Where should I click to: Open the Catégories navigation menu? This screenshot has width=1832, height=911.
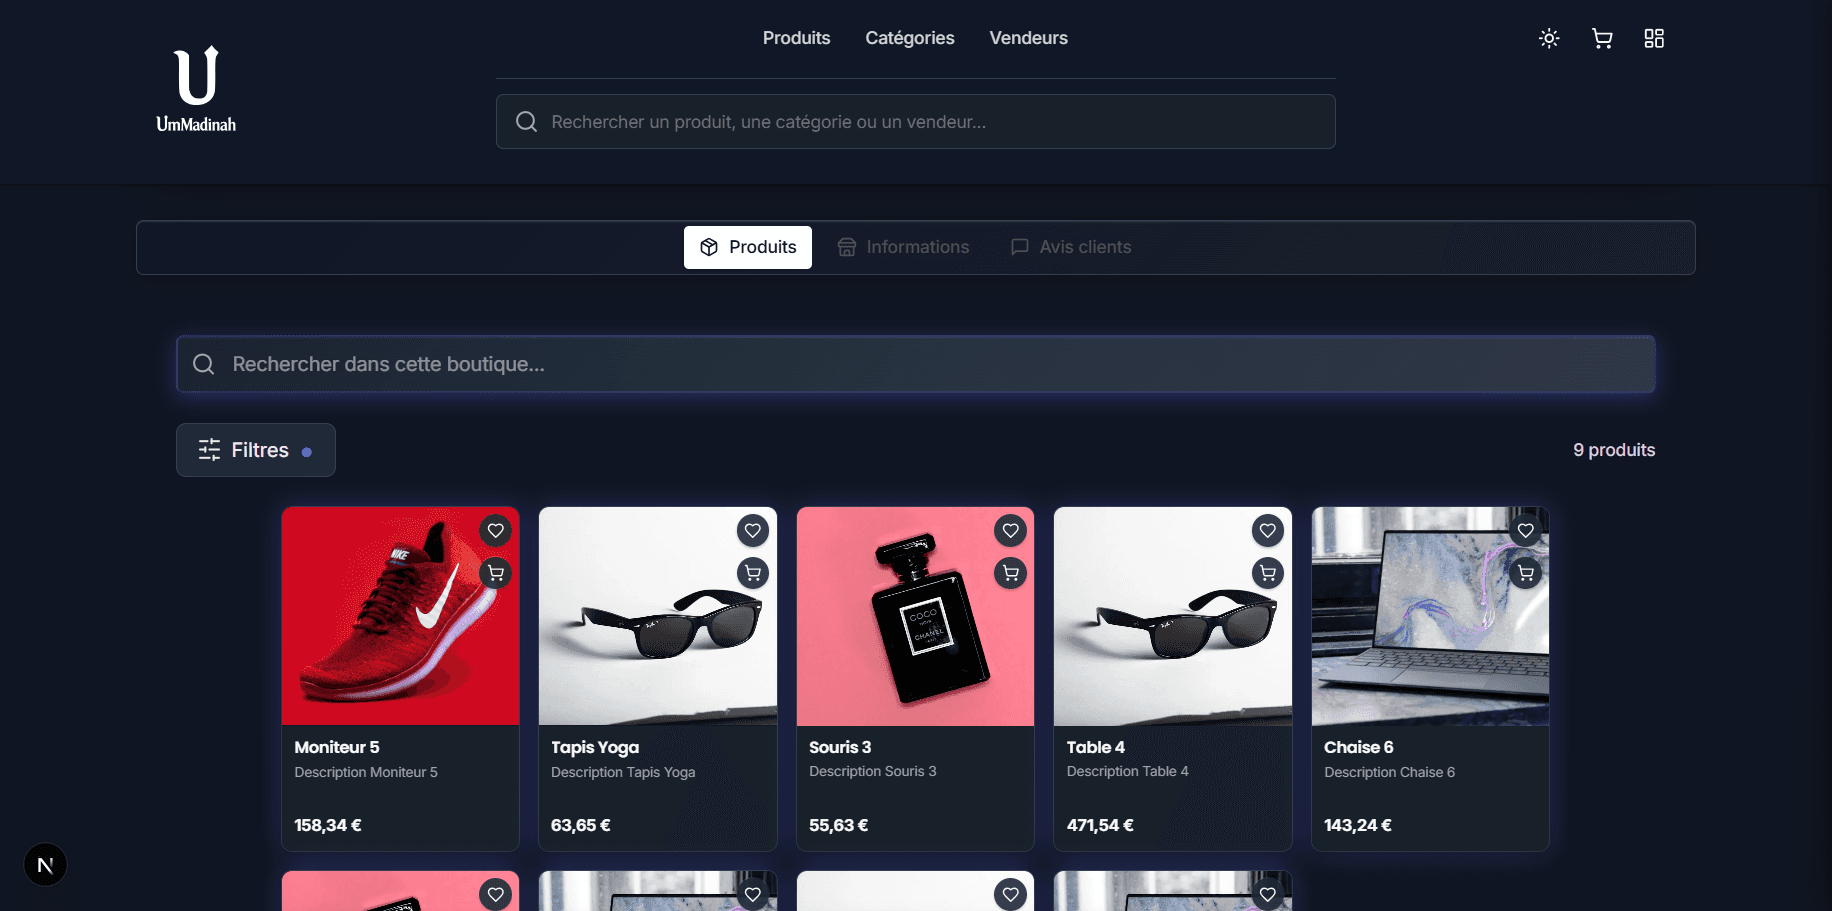click(x=909, y=38)
